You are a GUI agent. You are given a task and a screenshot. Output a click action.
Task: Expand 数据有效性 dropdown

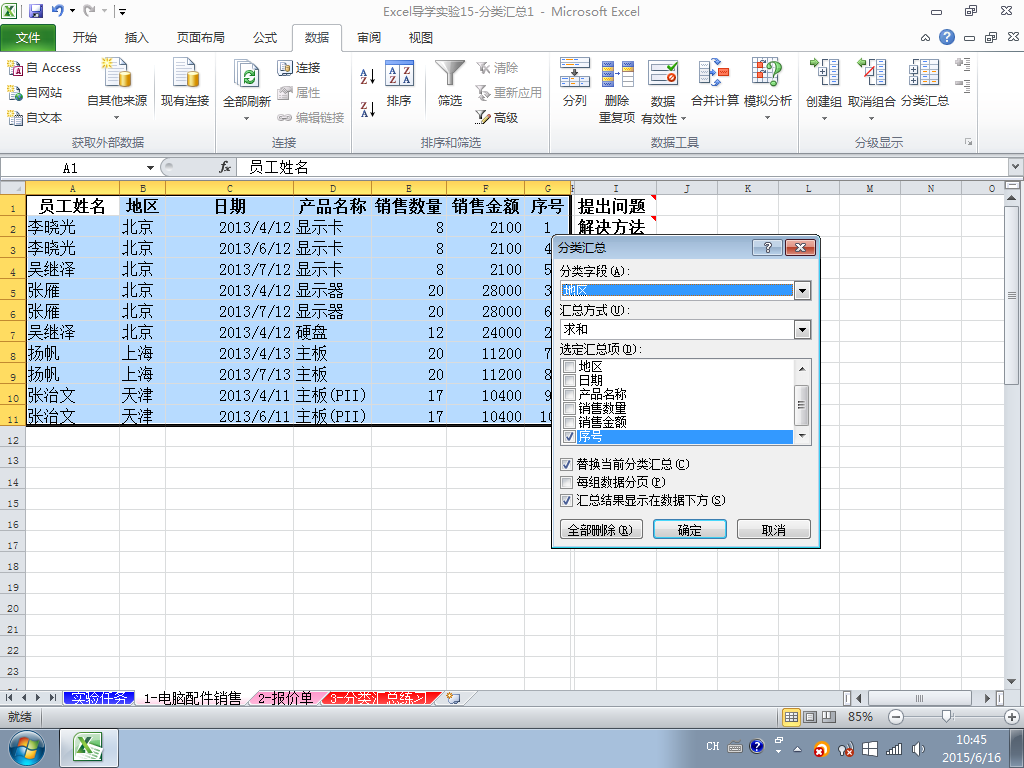[683, 119]
